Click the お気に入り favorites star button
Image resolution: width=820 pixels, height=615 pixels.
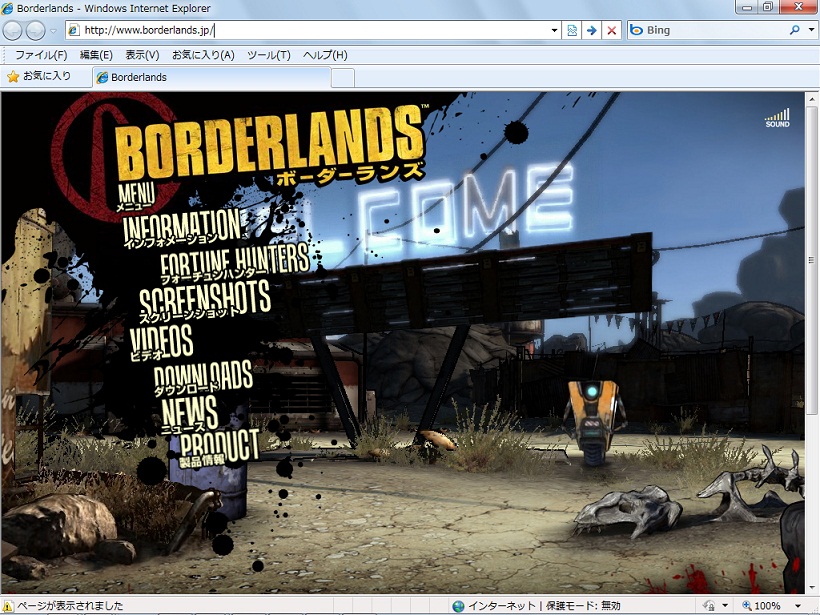39,76
